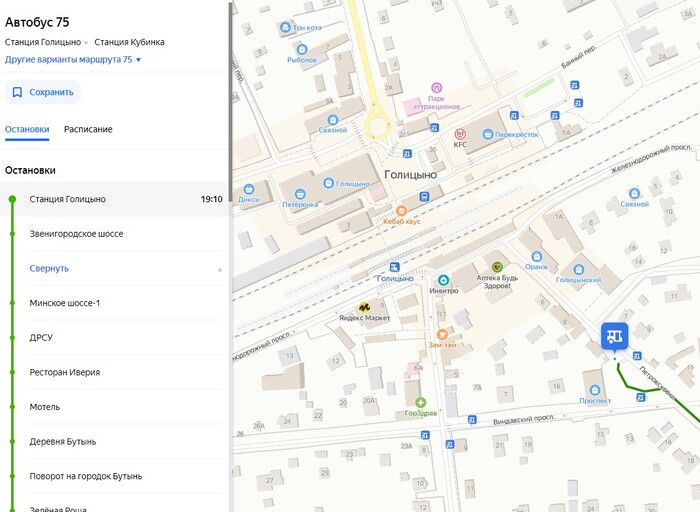Viewport: 700px width, 512px height.
Task: Select the Яндекс Маркет map marker
Action: (366, 307)
